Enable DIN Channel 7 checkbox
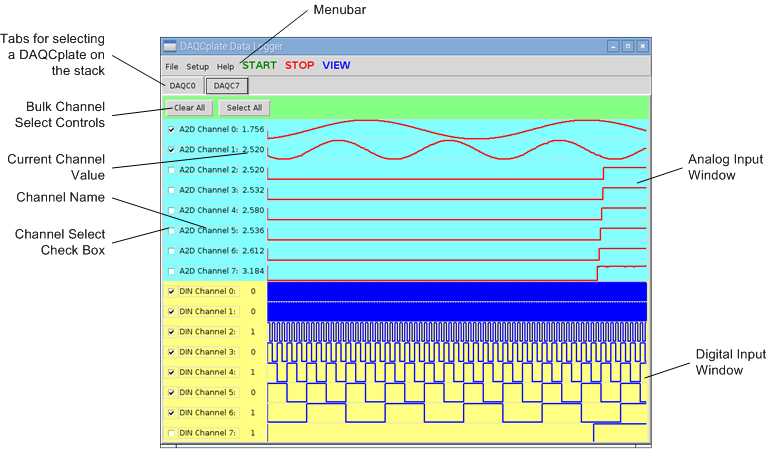 (171, 433)
